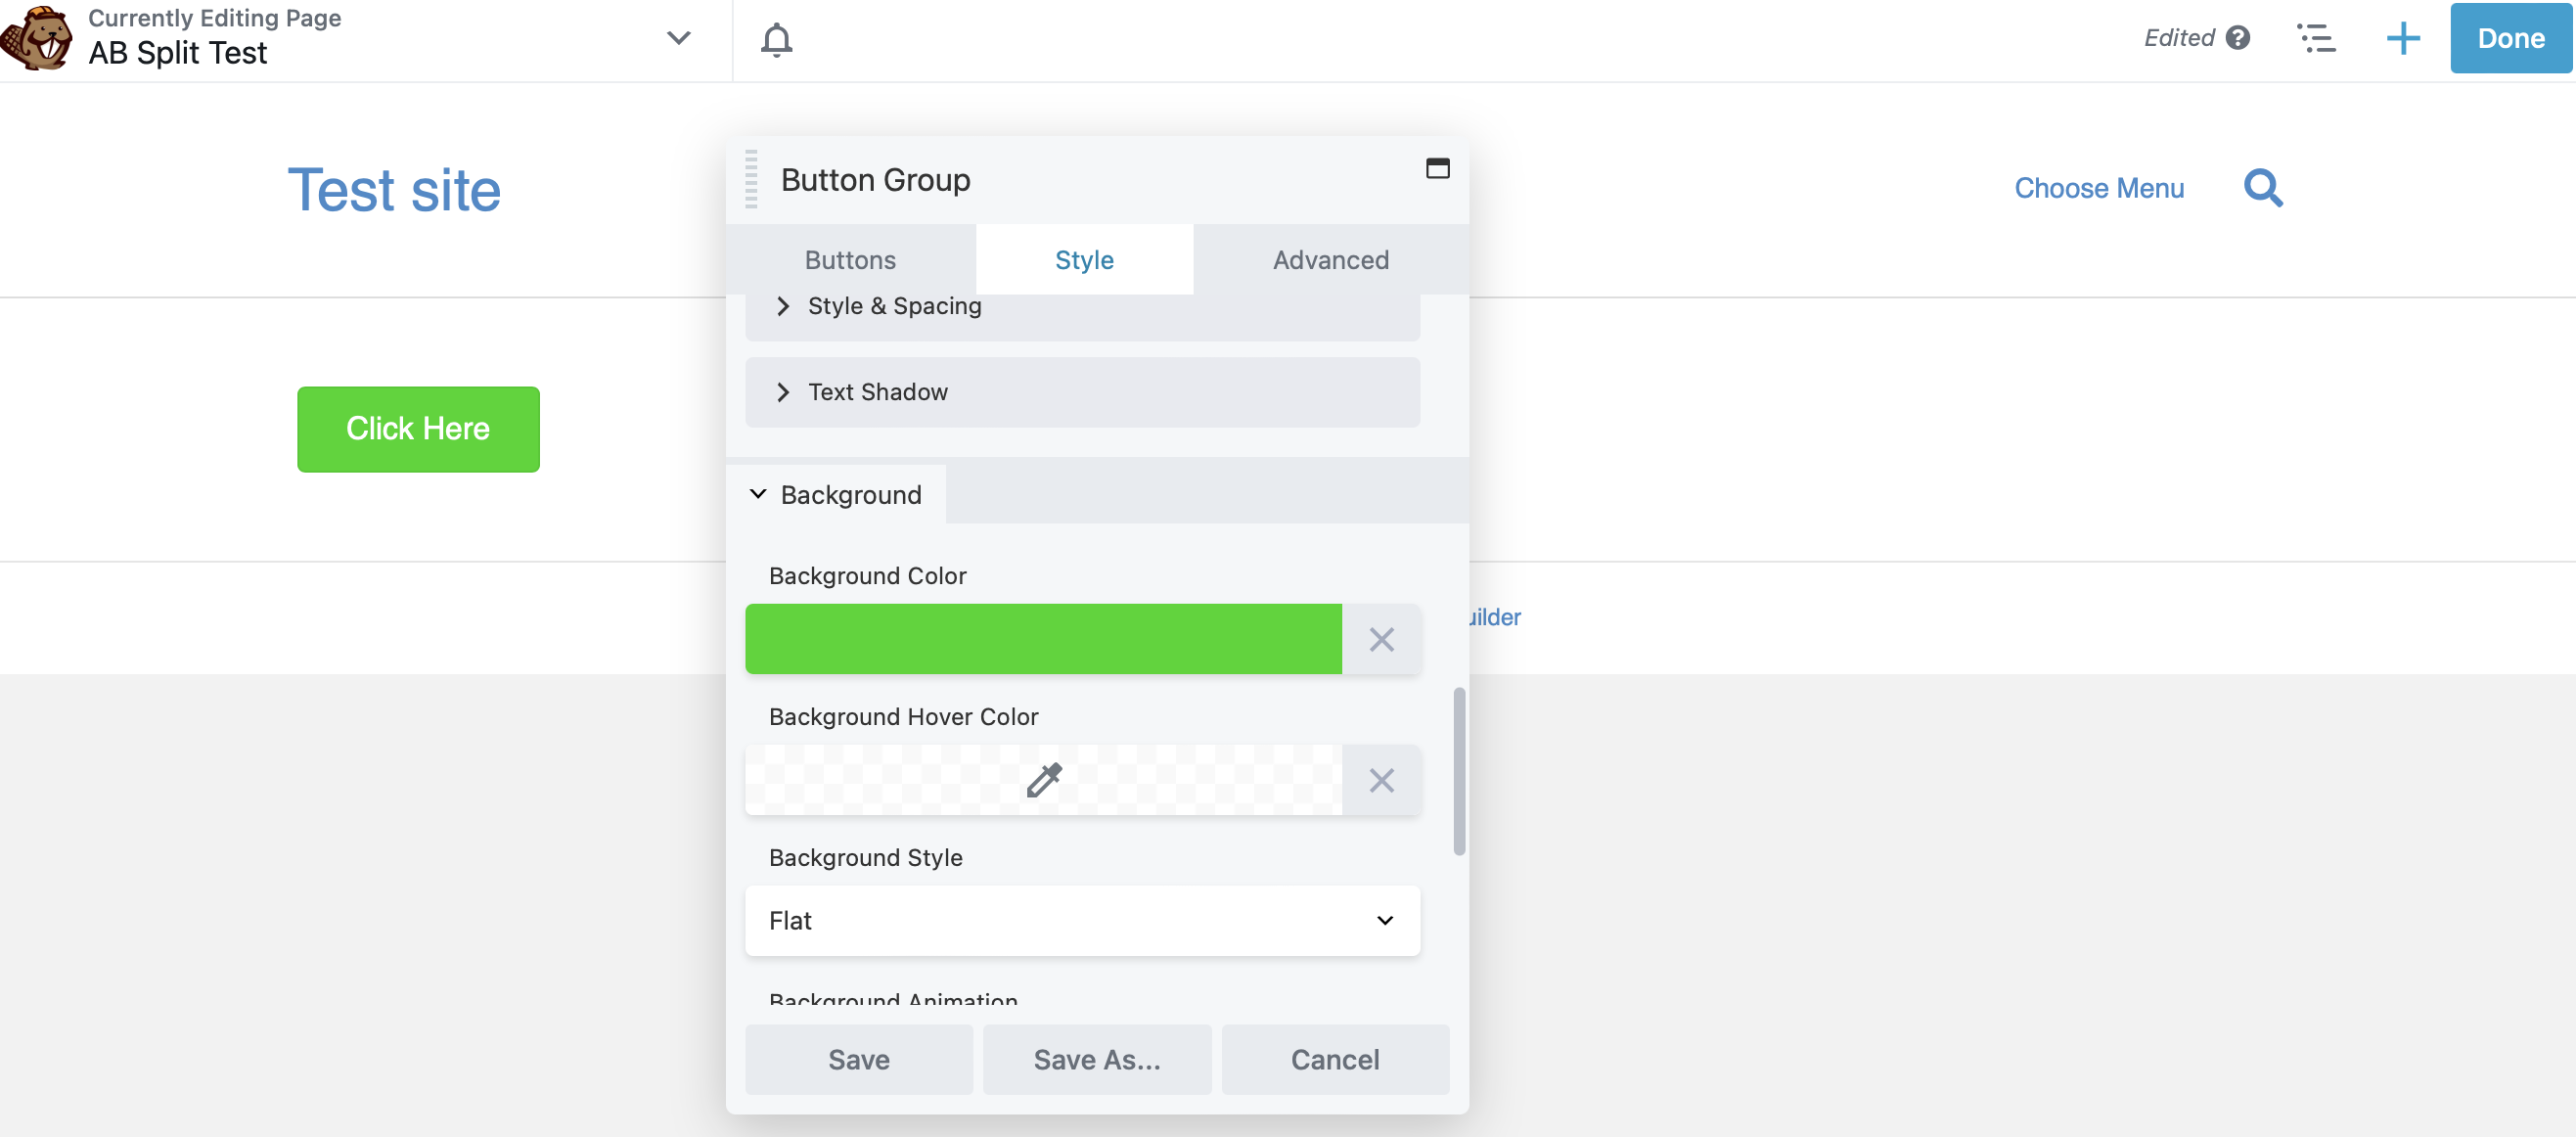Pick hover color with the eyedropper
The image size is (2576, 1137).
coord(1043,780)
